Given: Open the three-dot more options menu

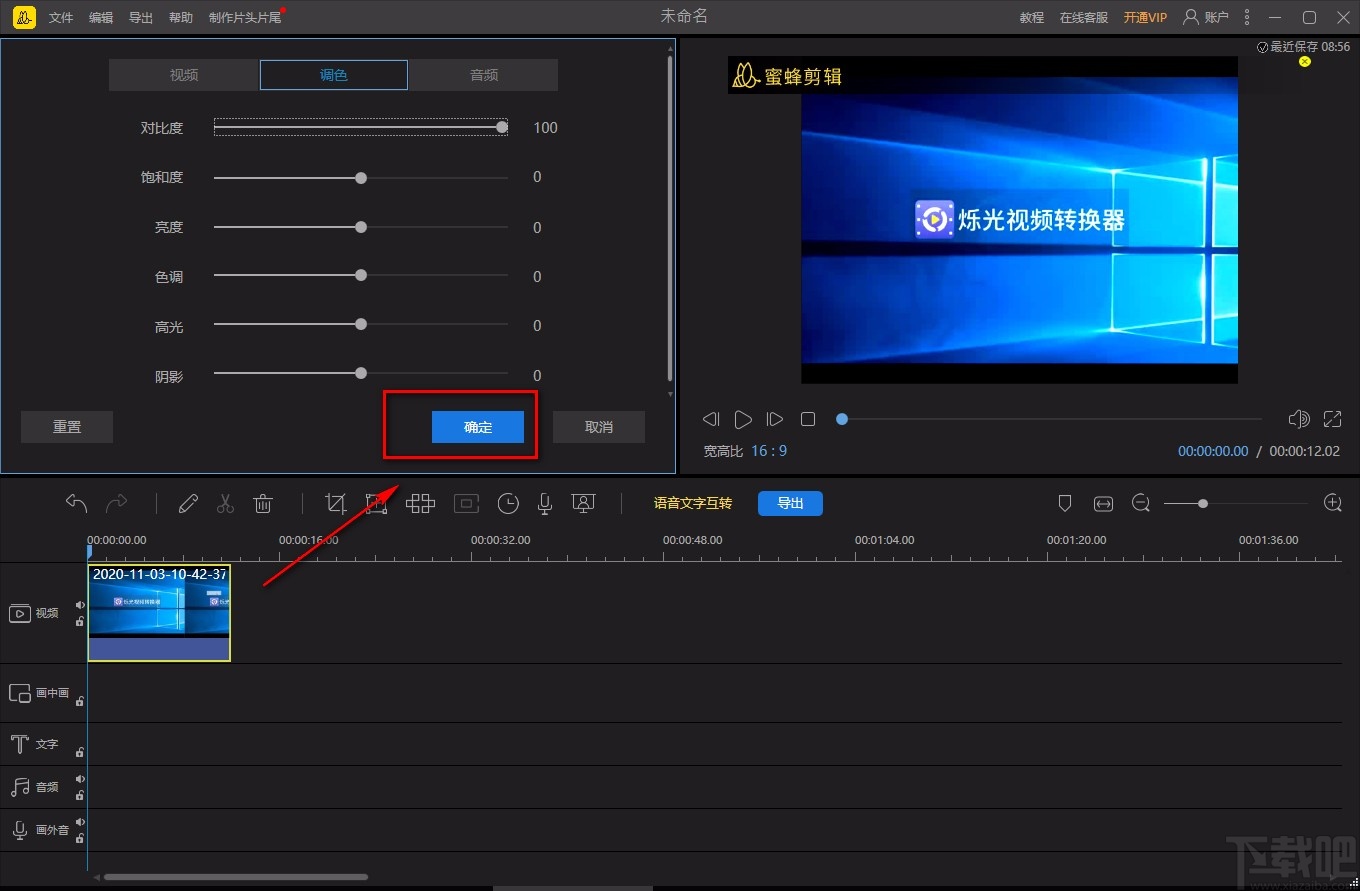Looking at the screenshot, I should [x=1246, y=17].
